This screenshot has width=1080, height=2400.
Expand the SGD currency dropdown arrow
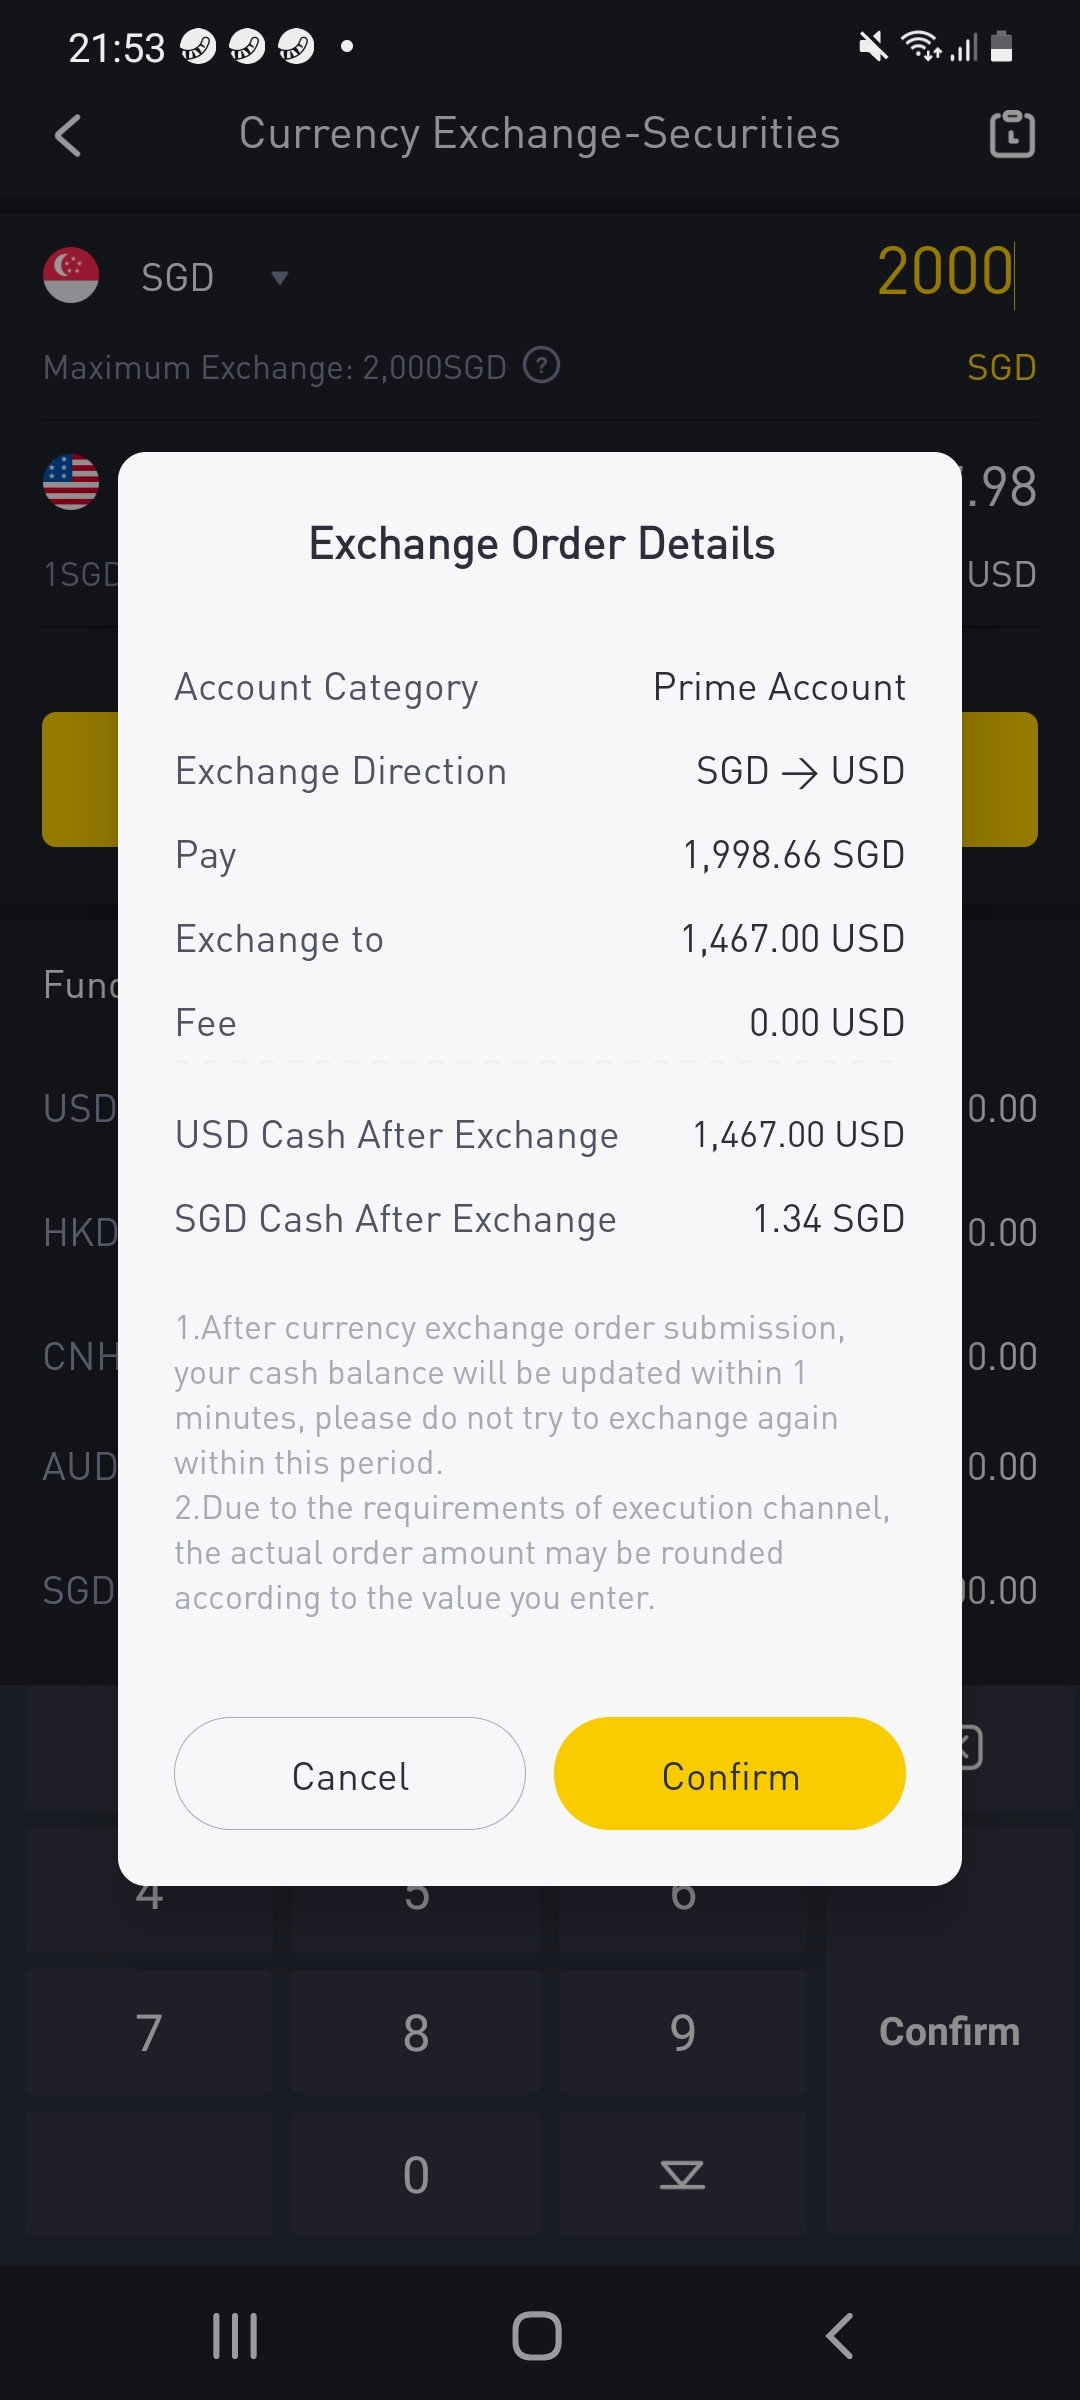(280, 278)
